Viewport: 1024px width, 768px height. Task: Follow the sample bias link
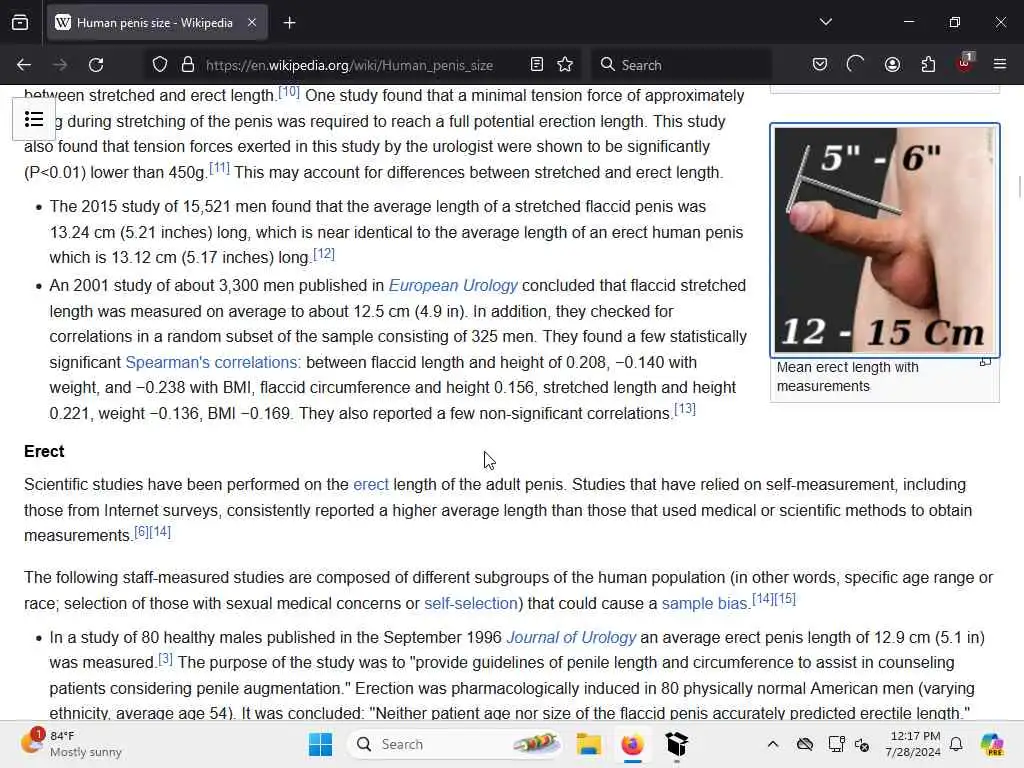pos(705,603)
